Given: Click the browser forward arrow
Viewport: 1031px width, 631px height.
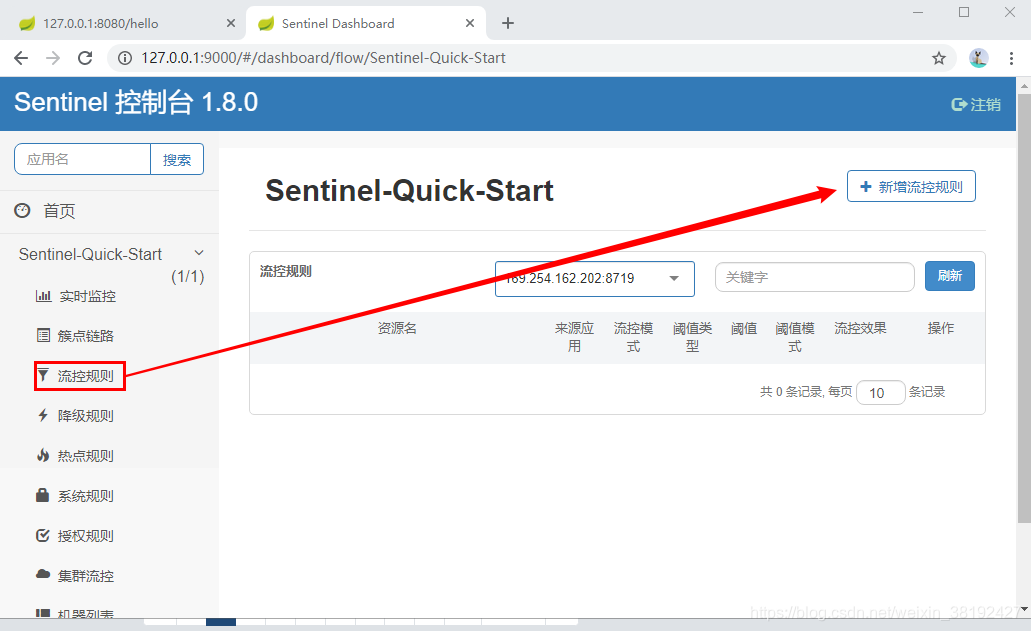Looking at the screenshot, I should 53,58.
